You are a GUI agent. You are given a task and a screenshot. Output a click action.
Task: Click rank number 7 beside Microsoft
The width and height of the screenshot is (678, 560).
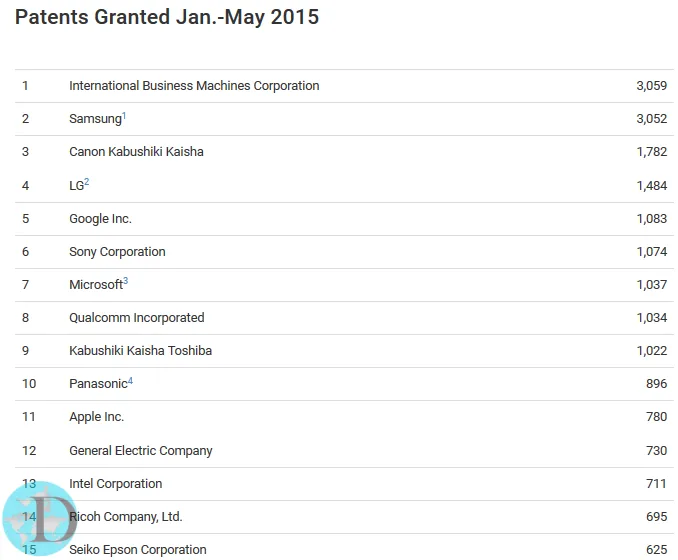point(26,285)
